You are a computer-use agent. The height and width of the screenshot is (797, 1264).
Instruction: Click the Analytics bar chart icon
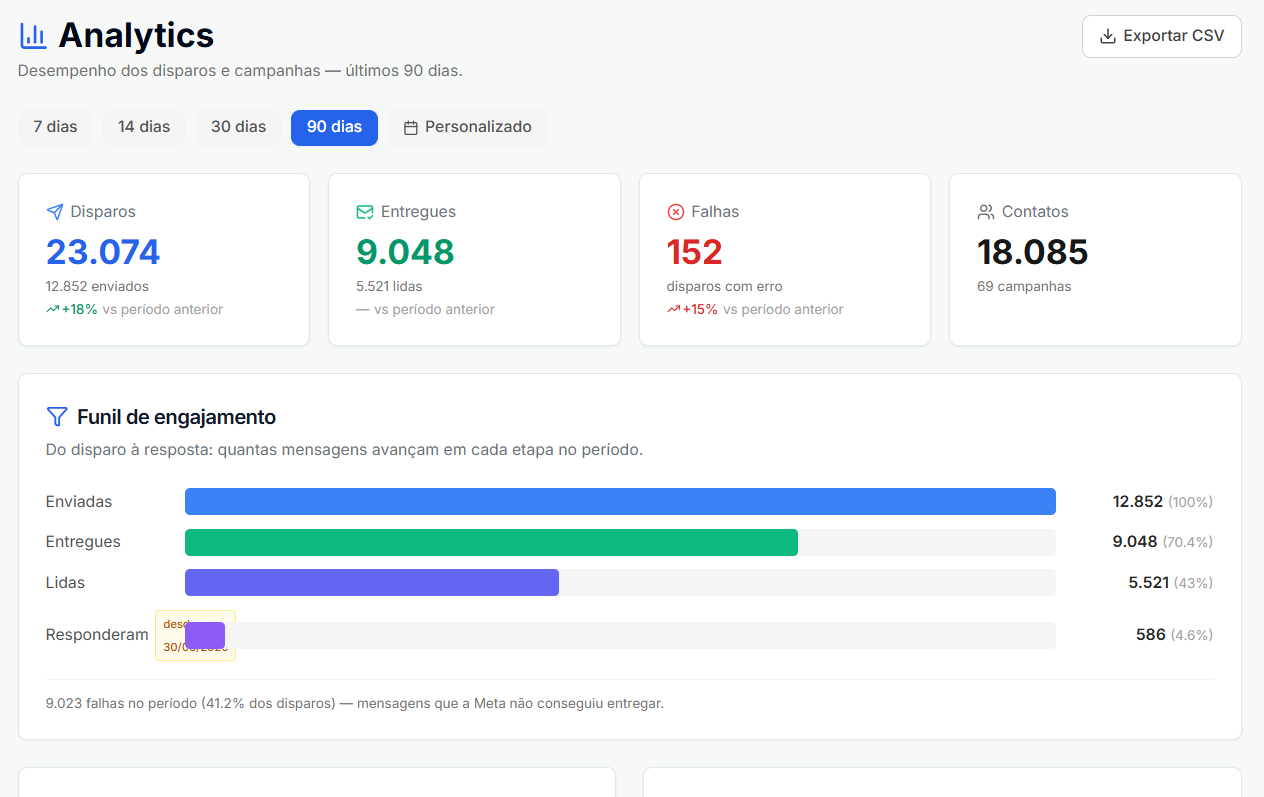pos(33,36)
